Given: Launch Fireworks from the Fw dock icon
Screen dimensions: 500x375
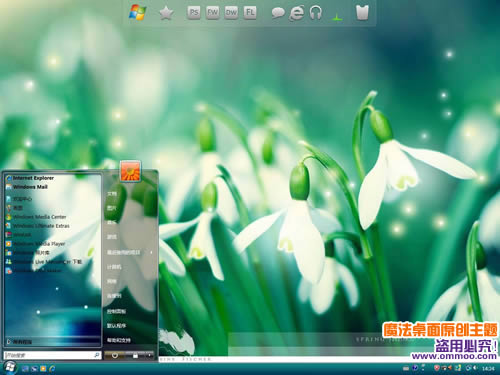Looking at the screenshot, I should 212,13.
